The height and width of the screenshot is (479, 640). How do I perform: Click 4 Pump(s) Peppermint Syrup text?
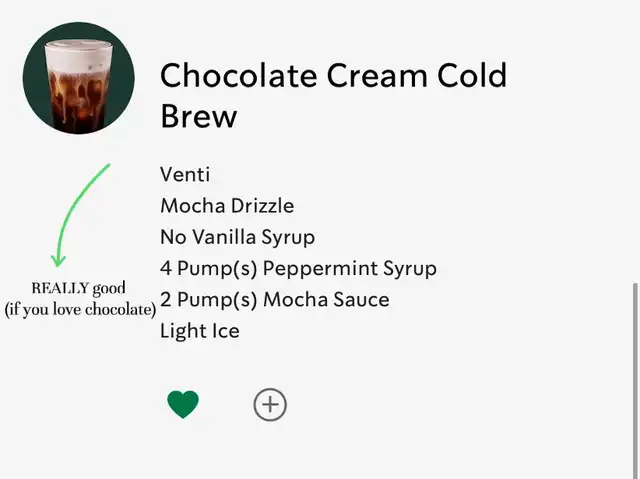(298, 269)
